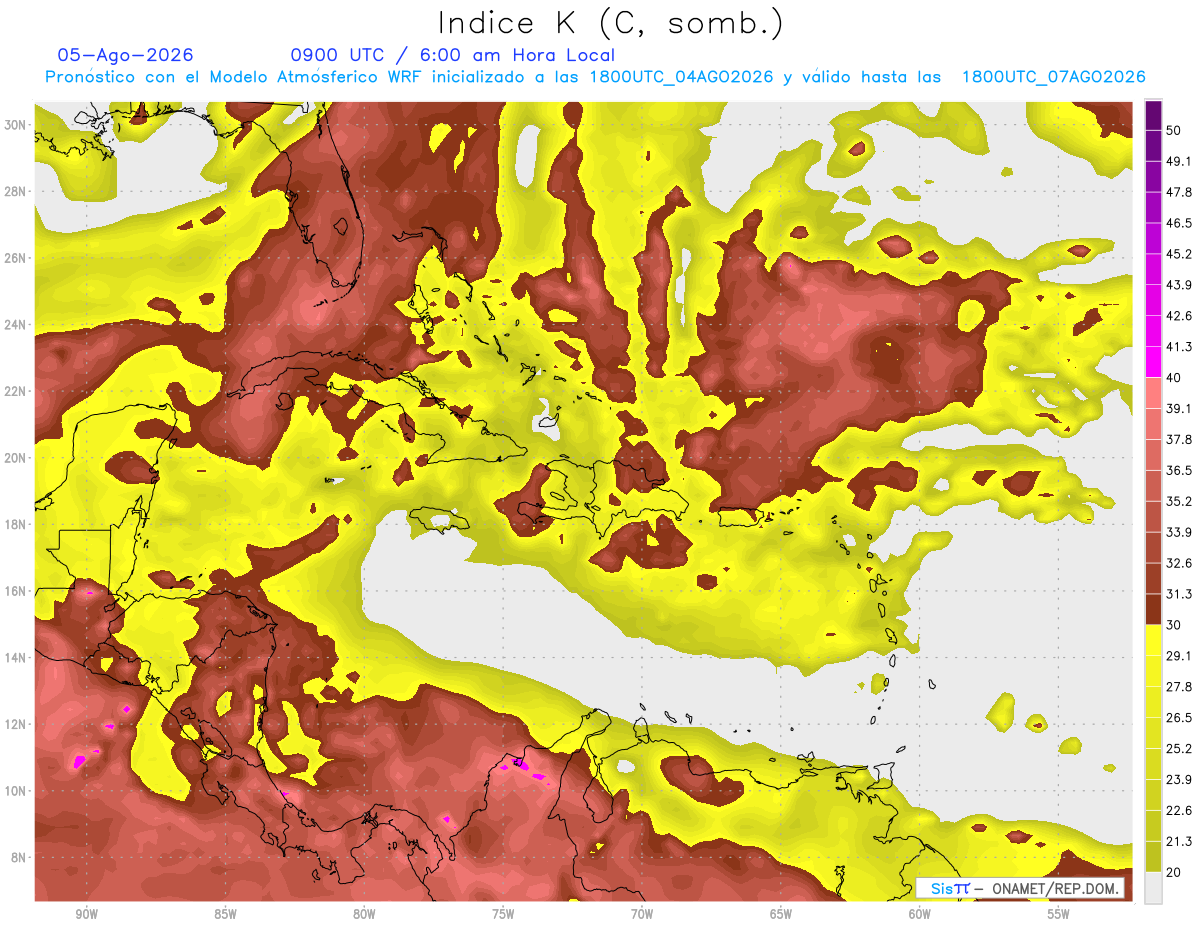Click the colorbar value "41.3"
1200x927 pixels.
pos(1178,347)
